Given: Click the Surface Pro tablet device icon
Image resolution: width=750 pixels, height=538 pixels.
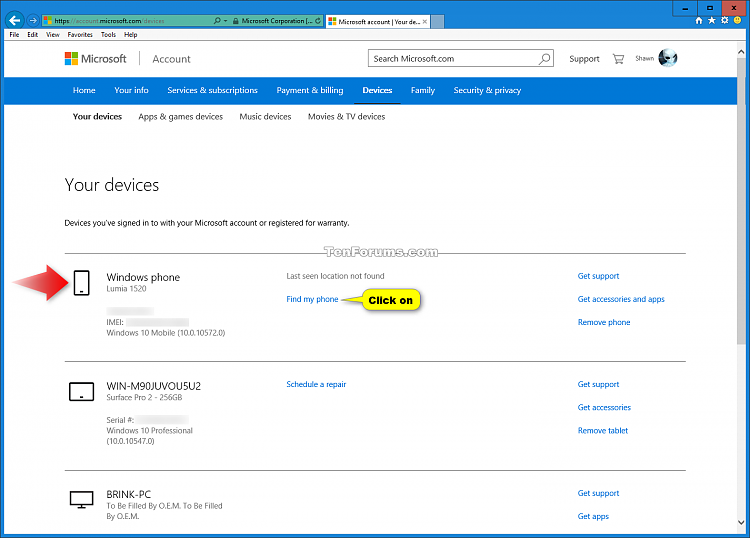Looking at the screenshot, I should click(x=81, y=391).
